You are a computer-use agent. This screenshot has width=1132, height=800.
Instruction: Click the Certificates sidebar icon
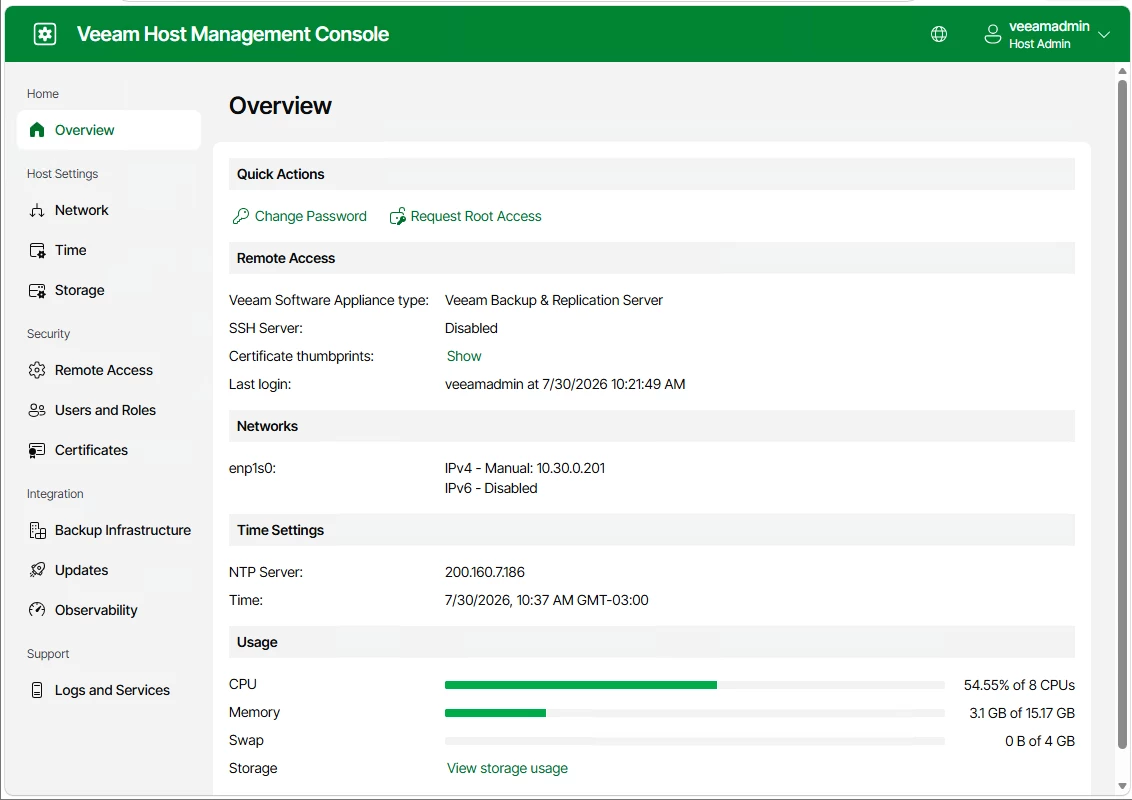[37, 451]
